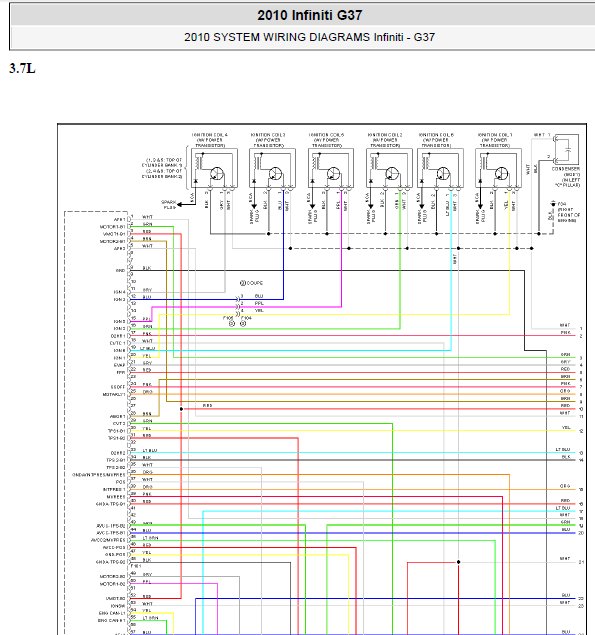Click the 'MOTOR1-B1' pin label

(x=113, y=227)
